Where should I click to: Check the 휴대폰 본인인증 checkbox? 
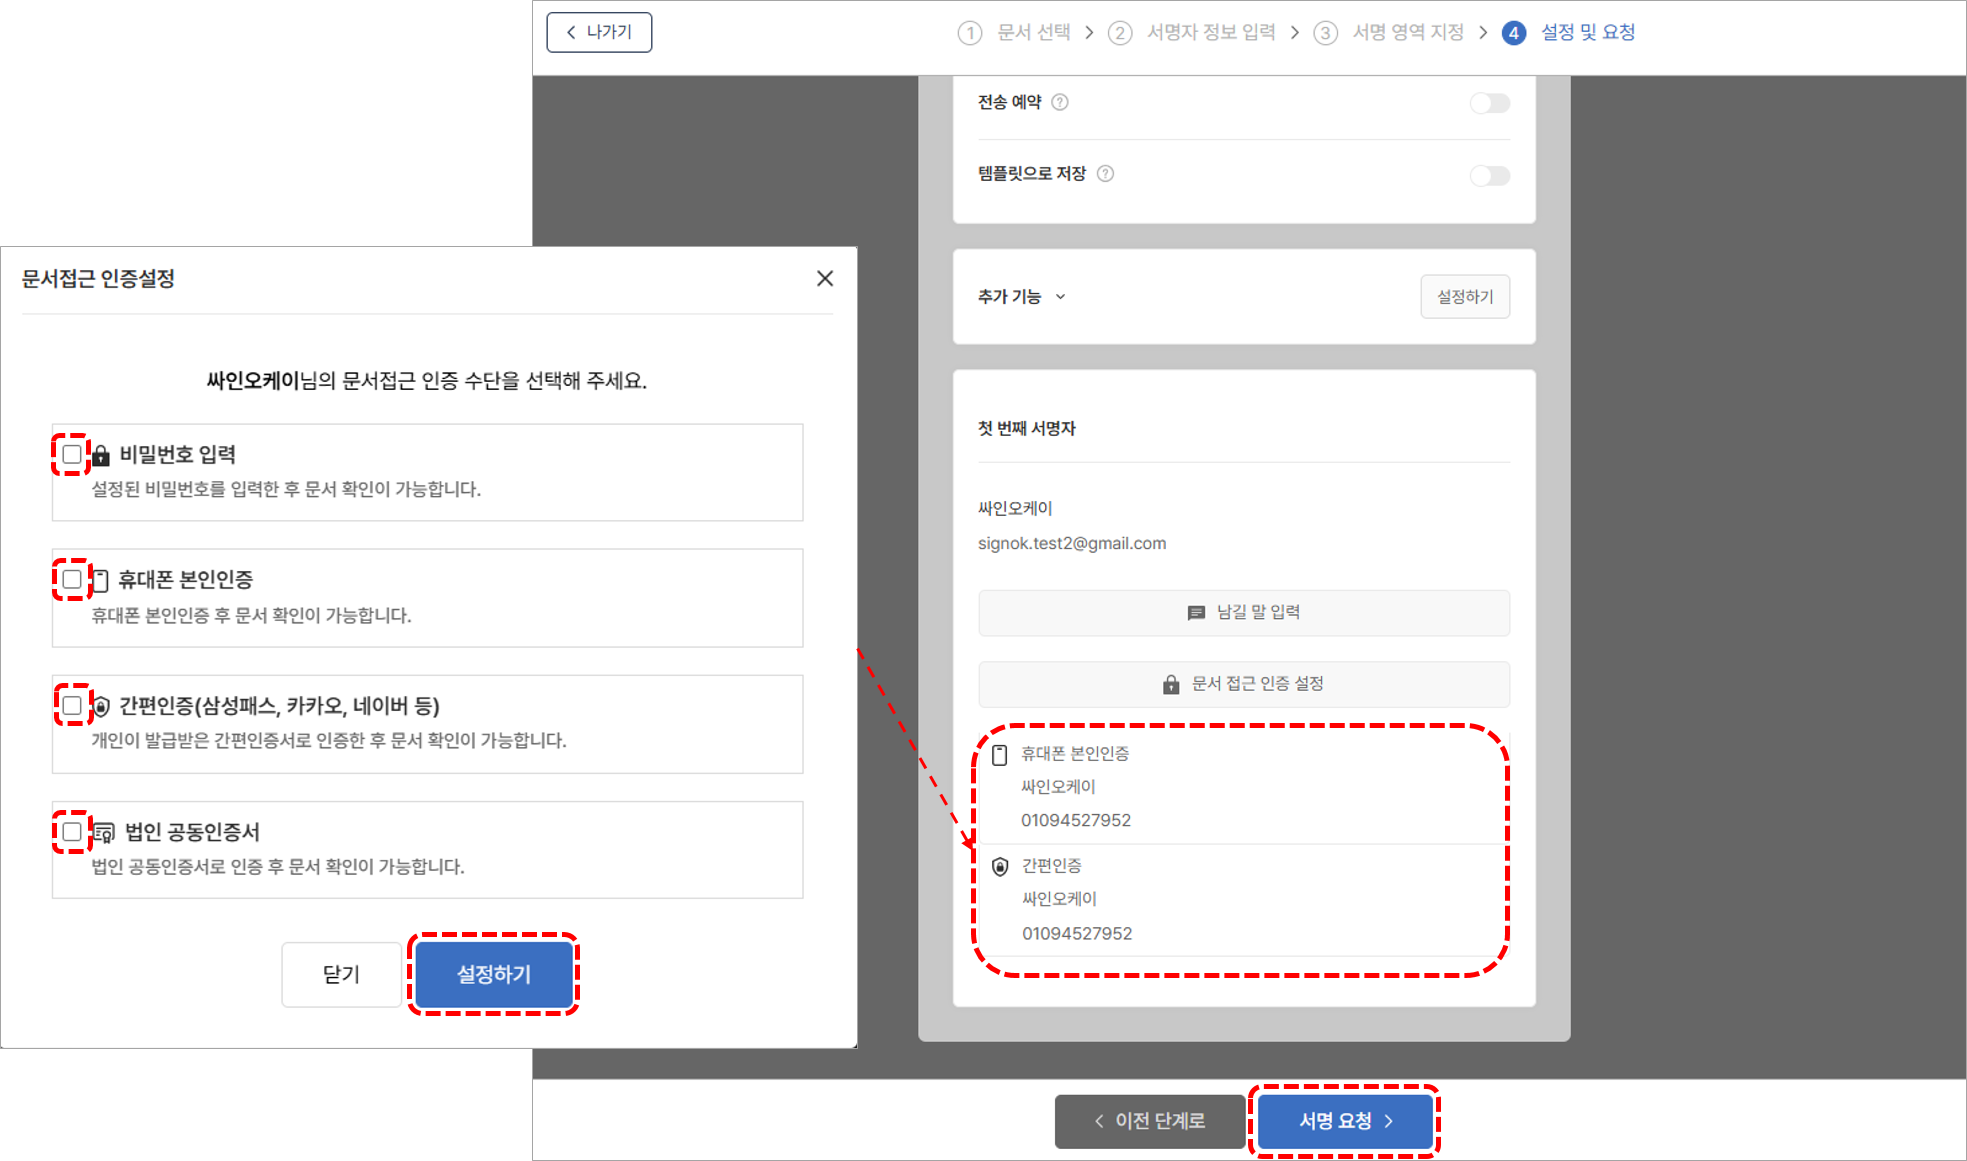click(72, 580)
